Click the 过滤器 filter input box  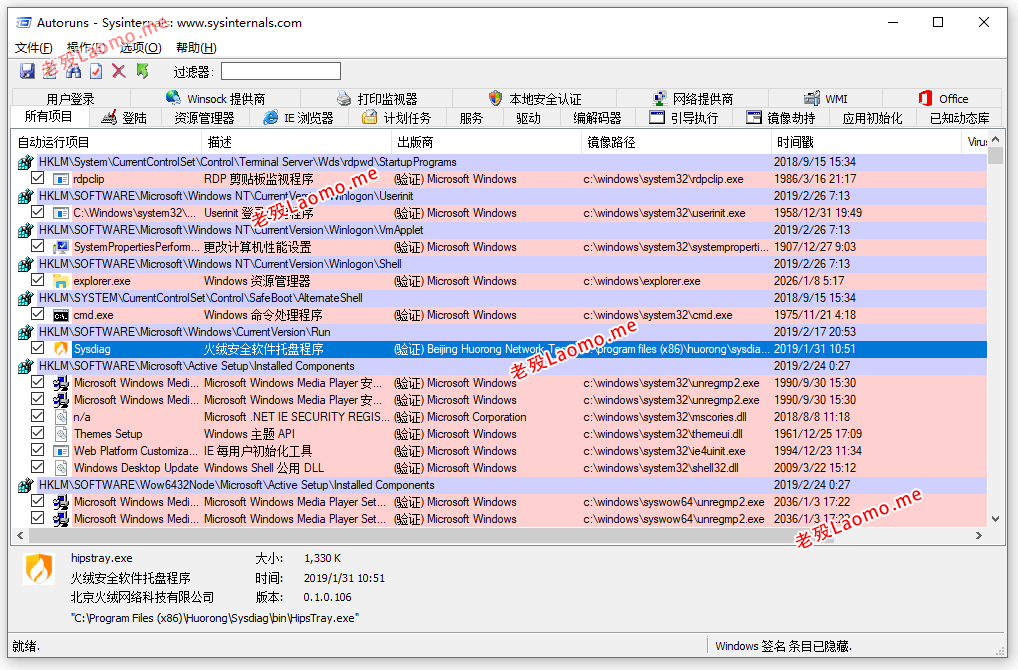click(280, 71)
